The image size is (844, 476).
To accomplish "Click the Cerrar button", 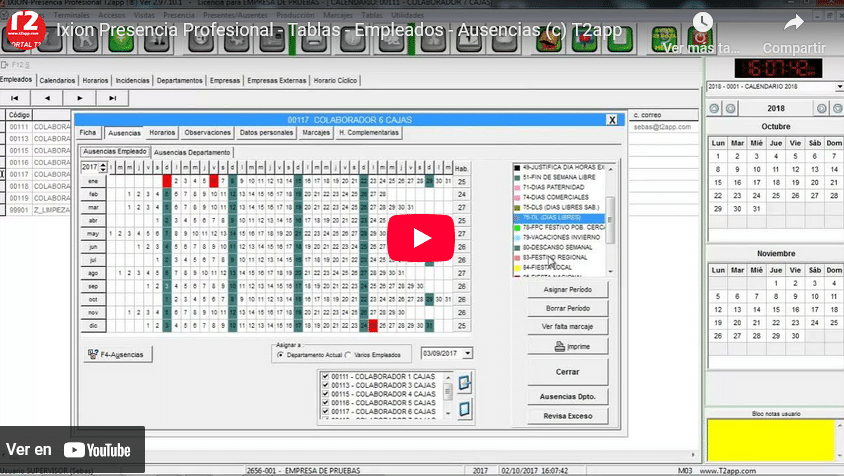I will (568, 372).
